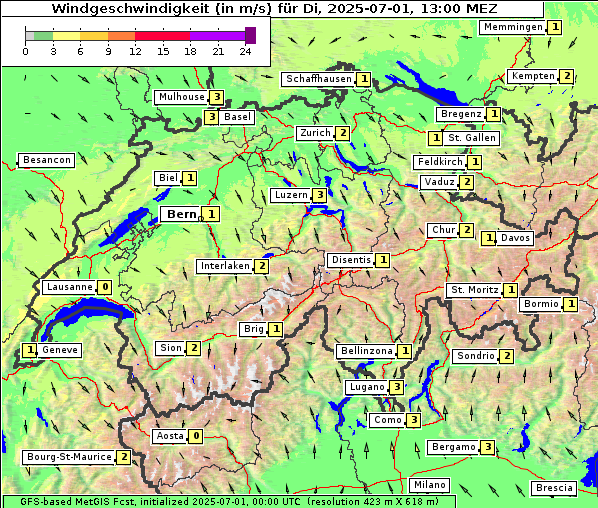The height and width of the screenshot is (508, 598).
Task: Select the Zurich wind speed badge
Action: (343, 133)
